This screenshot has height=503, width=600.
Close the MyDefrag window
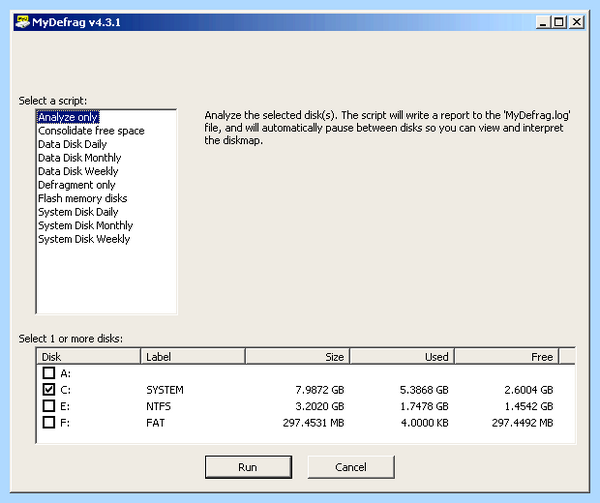(576, 22)
